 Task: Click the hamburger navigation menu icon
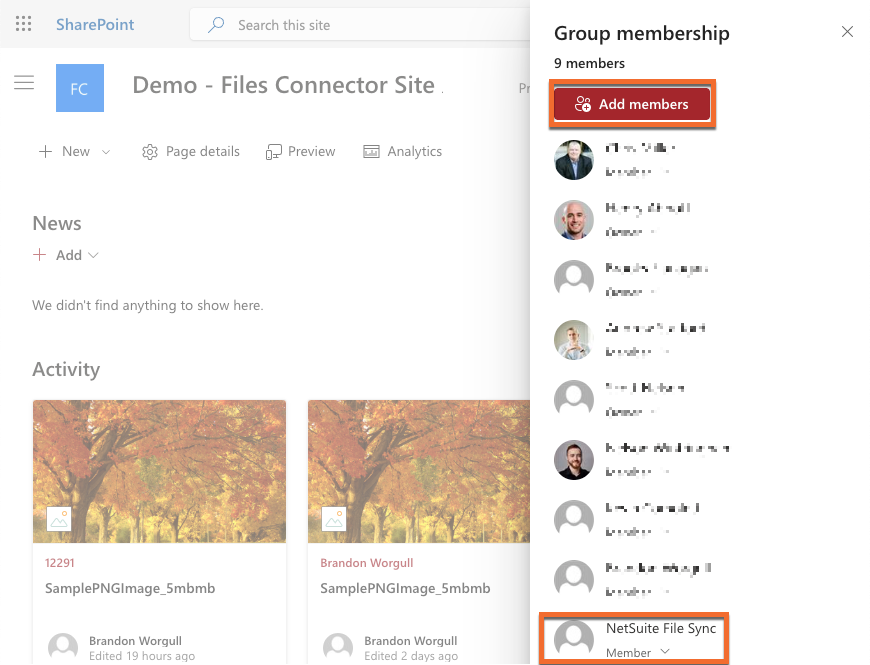24,83
